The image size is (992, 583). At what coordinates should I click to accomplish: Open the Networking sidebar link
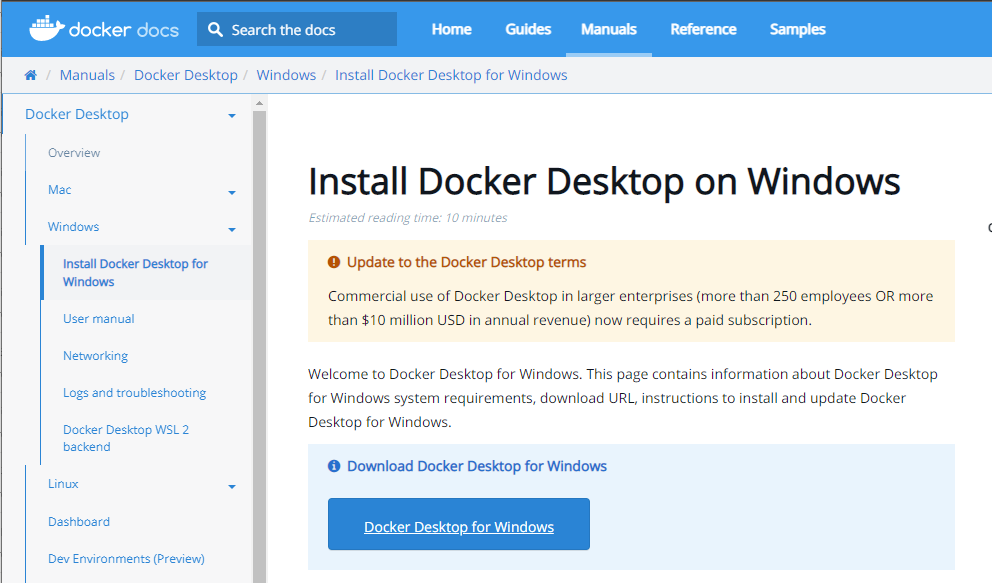click(95, 355)
